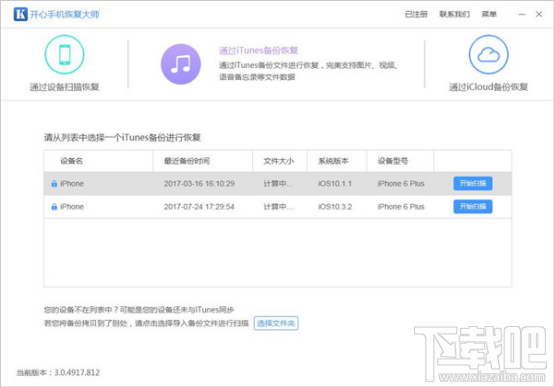This screenshot has height=387, width=554.
Task: Open the 联系我们 menu item
Action: coord(454,14)
